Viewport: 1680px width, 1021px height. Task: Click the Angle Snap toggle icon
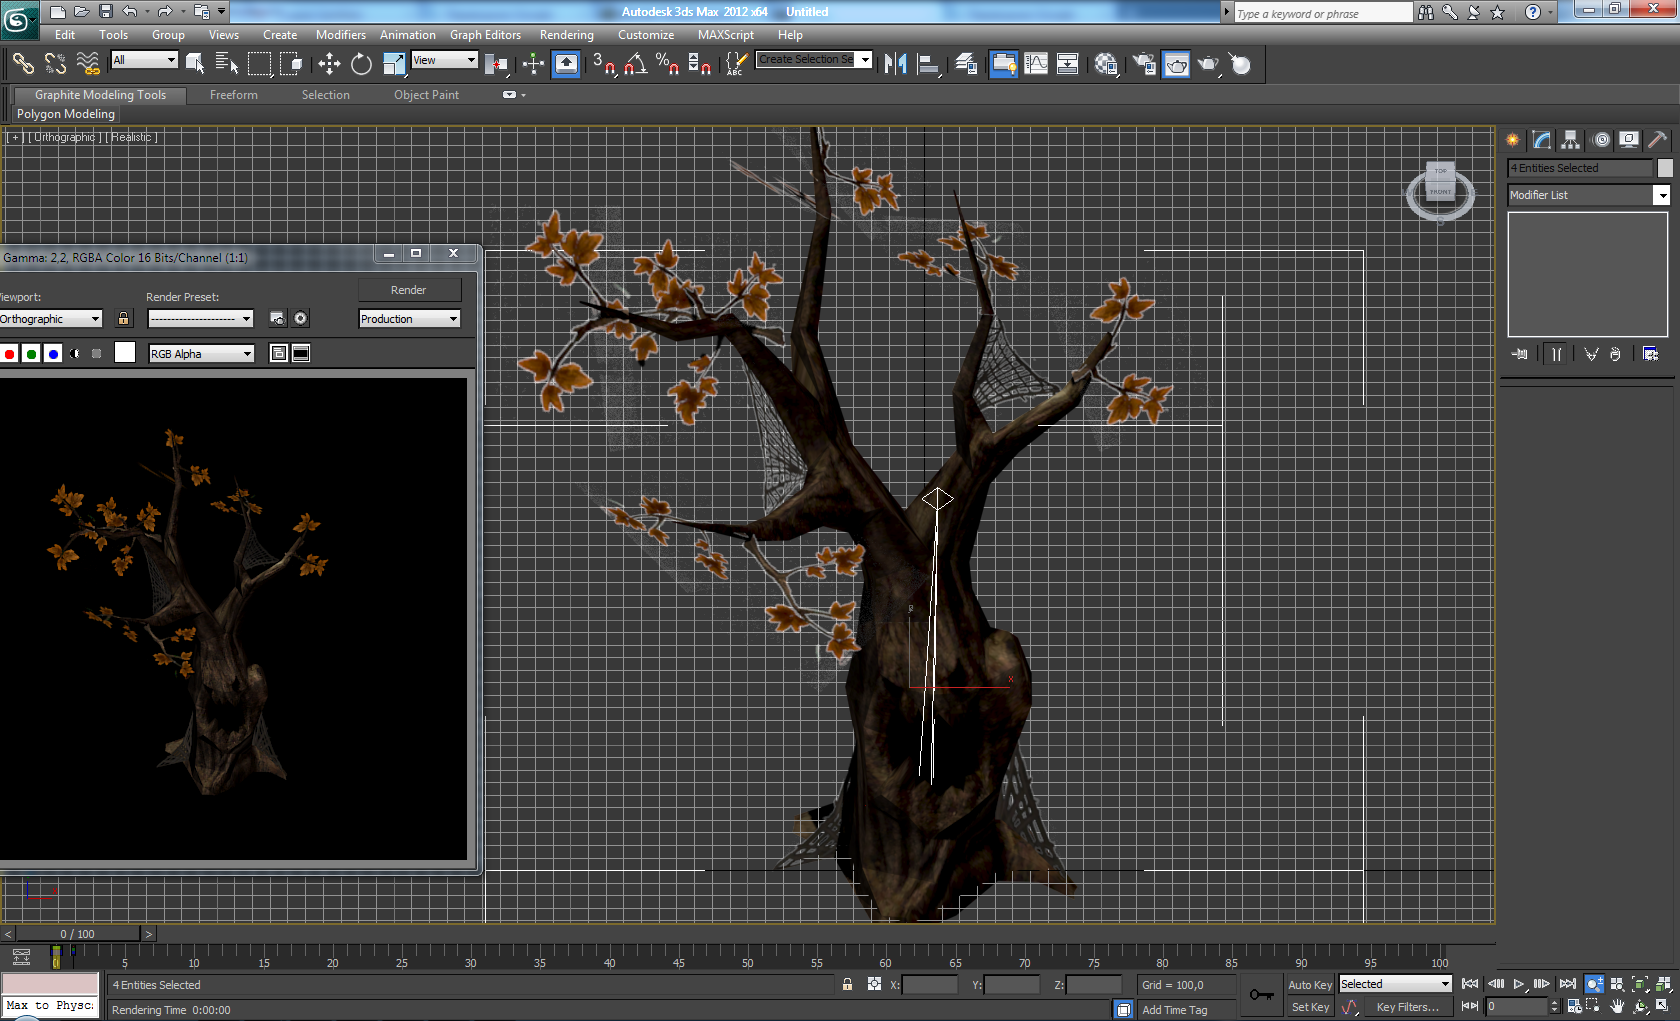635,65
